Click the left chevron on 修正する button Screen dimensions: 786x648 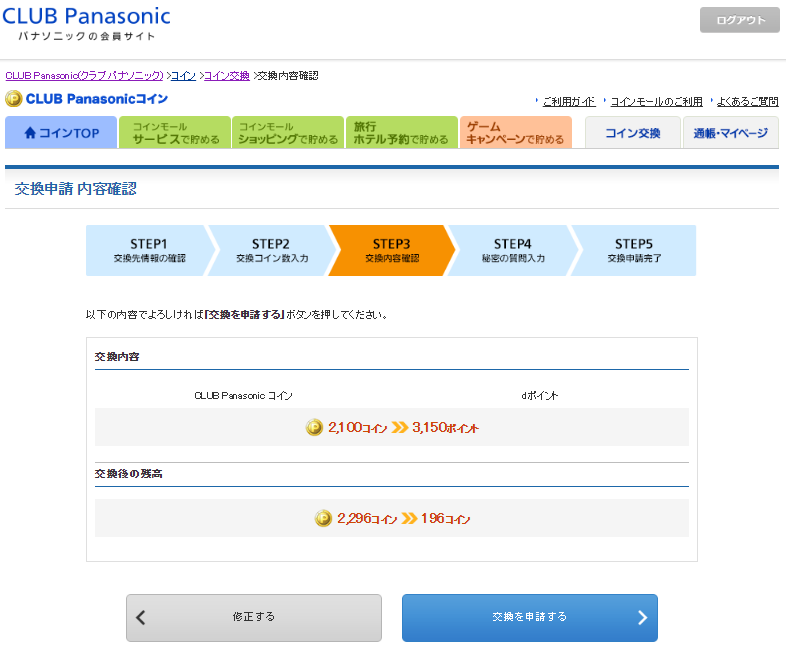pos(141,617)
